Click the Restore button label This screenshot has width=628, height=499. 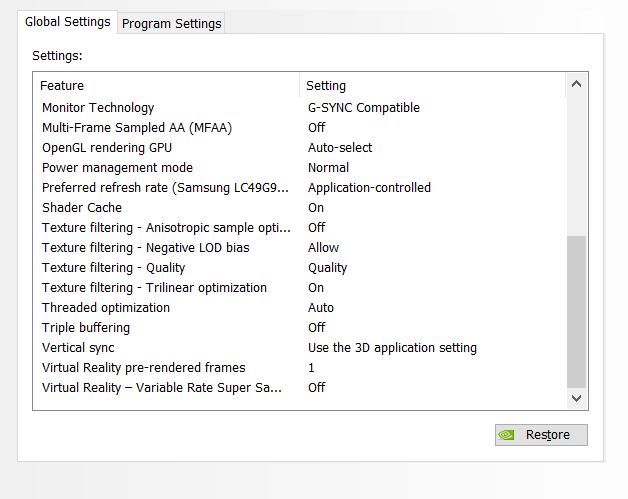[547, 435]
